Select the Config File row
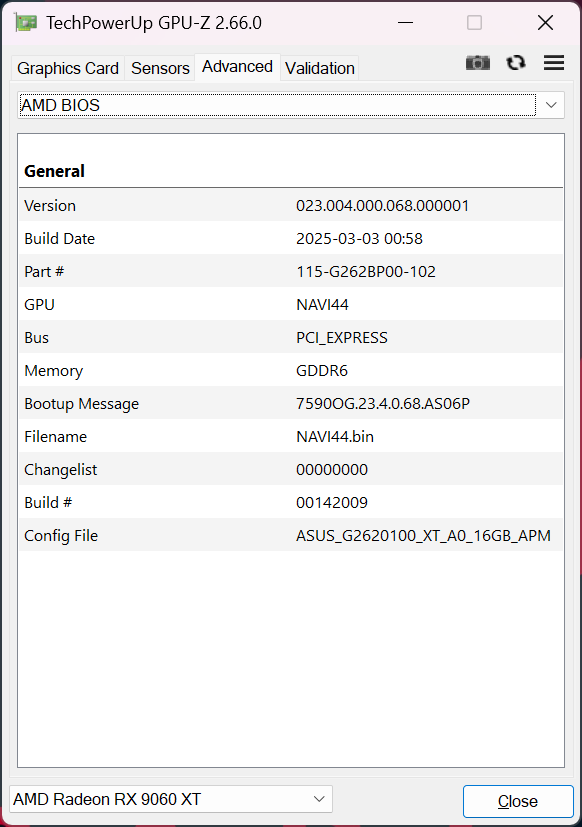This screenshot has width=582, height=827. coord(291,535)
